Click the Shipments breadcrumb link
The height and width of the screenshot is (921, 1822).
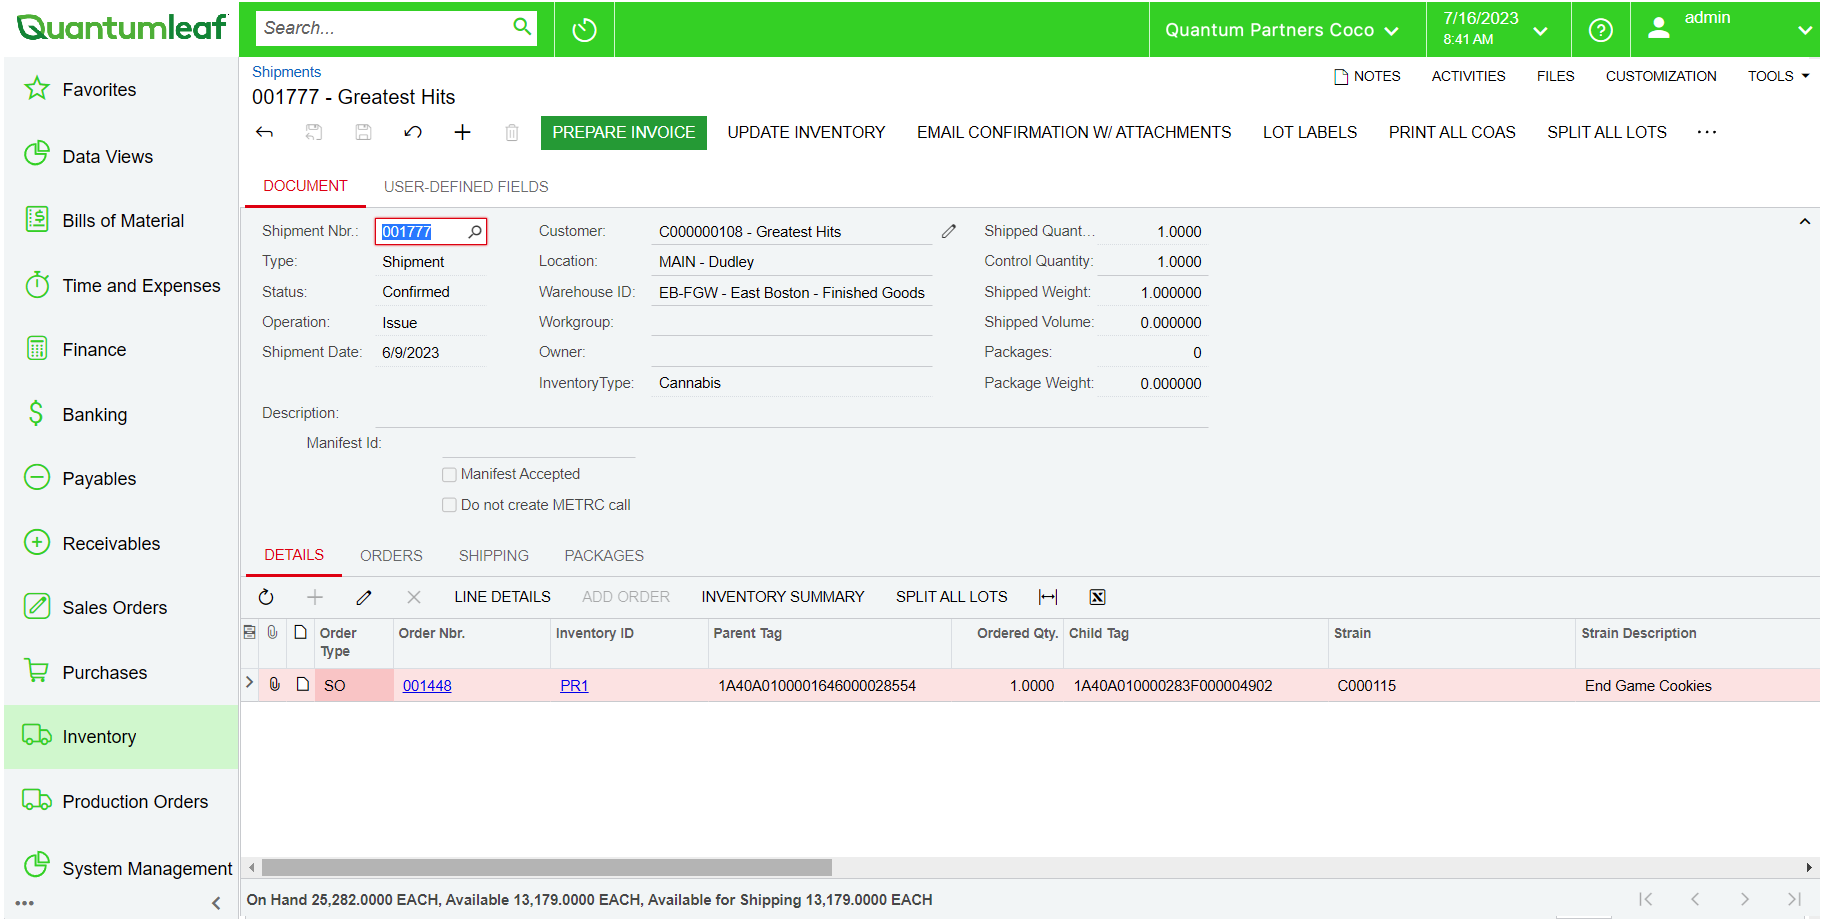coord(286,72)
